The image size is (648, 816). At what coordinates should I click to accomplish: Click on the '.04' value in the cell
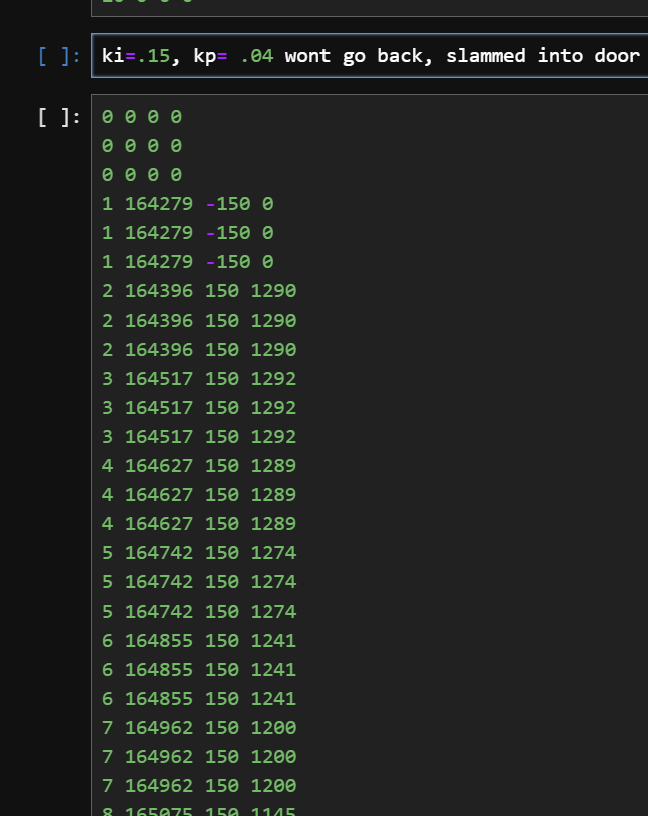click(x=256, y=56)
